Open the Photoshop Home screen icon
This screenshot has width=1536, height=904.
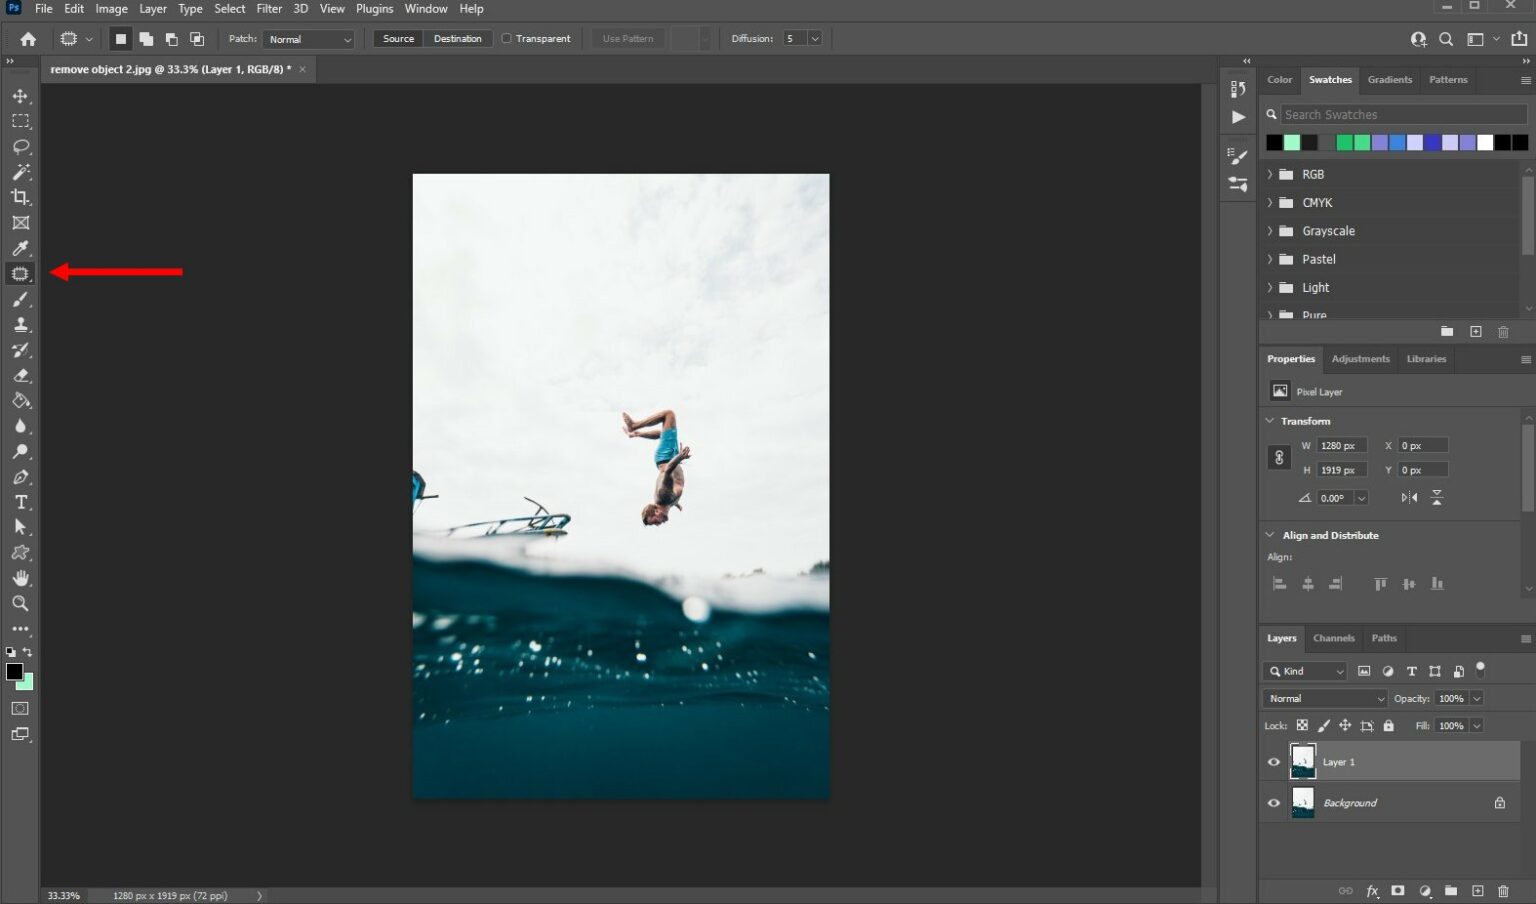[26, 38]
